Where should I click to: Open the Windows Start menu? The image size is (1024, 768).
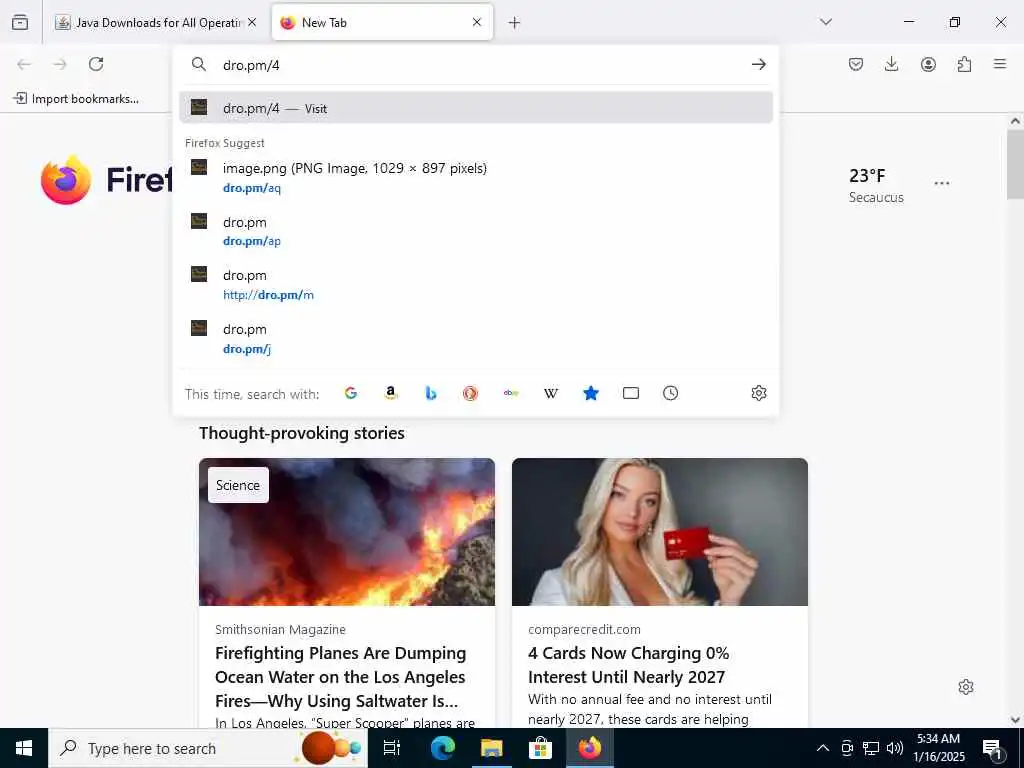[24, 748]
